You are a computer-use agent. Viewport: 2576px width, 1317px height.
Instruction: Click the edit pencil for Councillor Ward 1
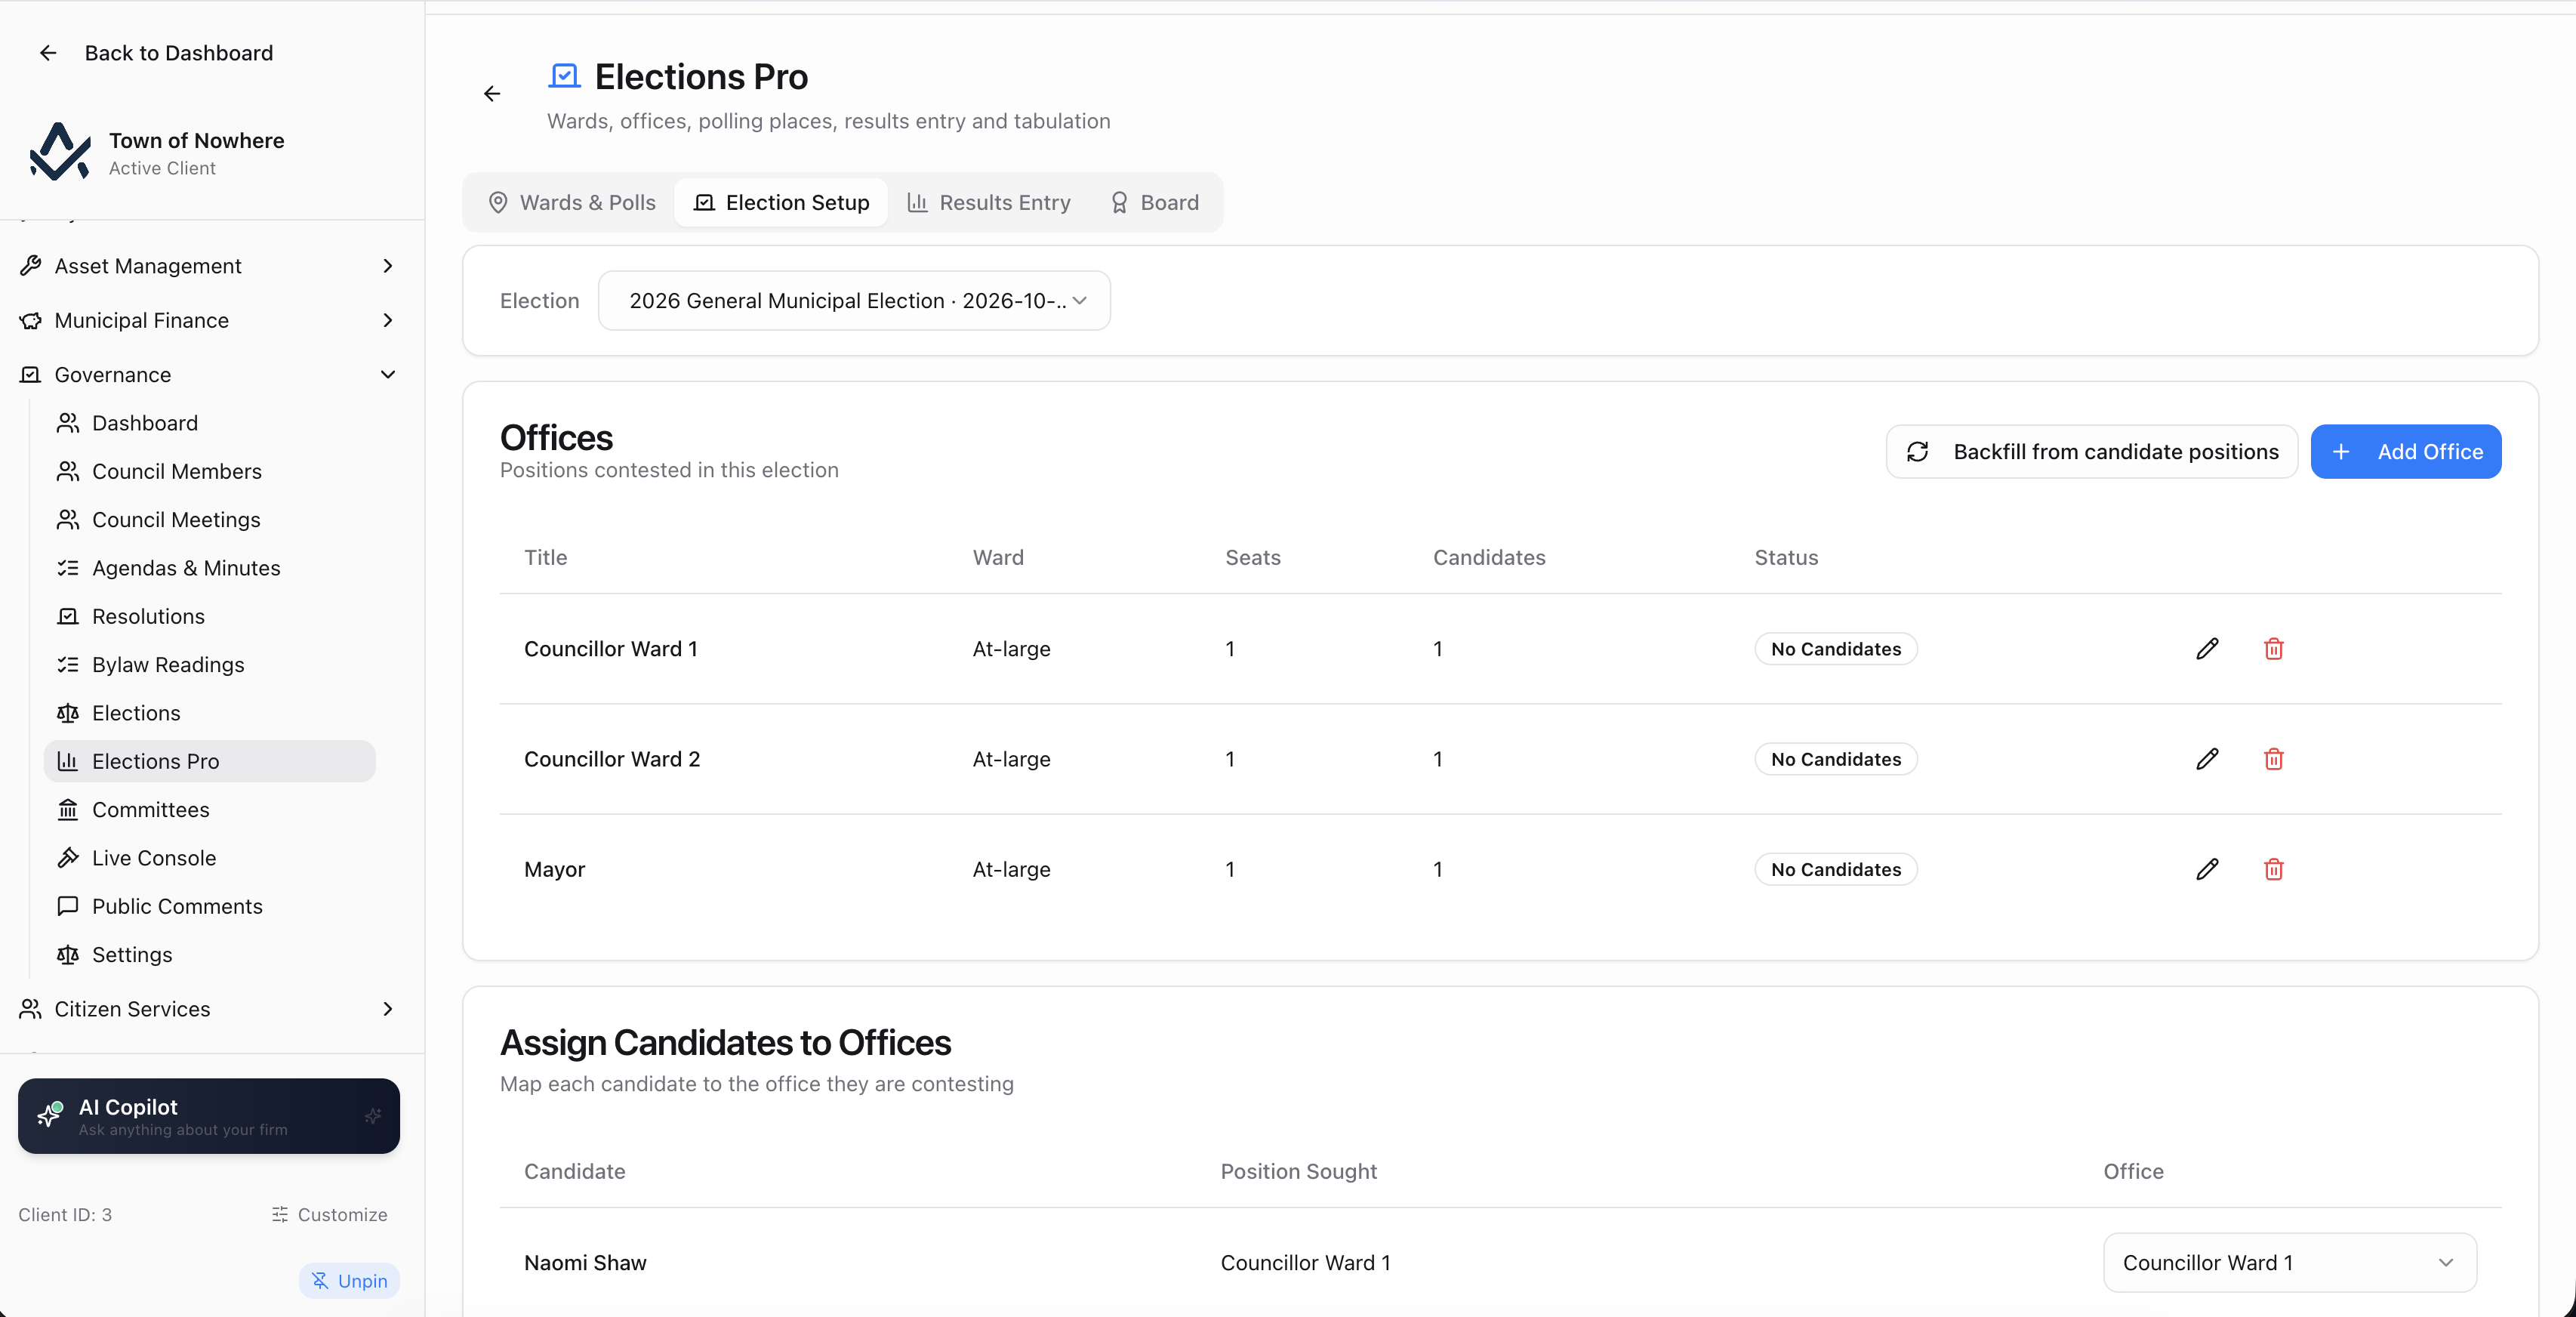pos(2207,649)
